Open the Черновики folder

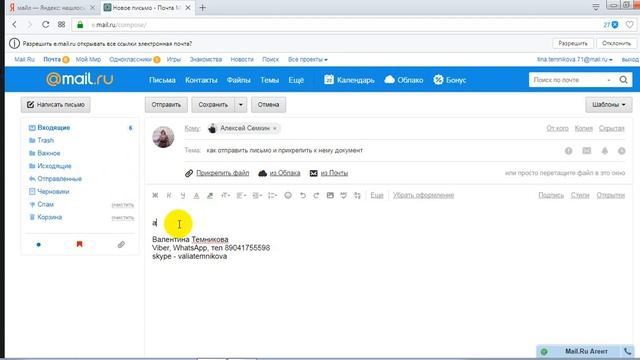tap(53, 191)
